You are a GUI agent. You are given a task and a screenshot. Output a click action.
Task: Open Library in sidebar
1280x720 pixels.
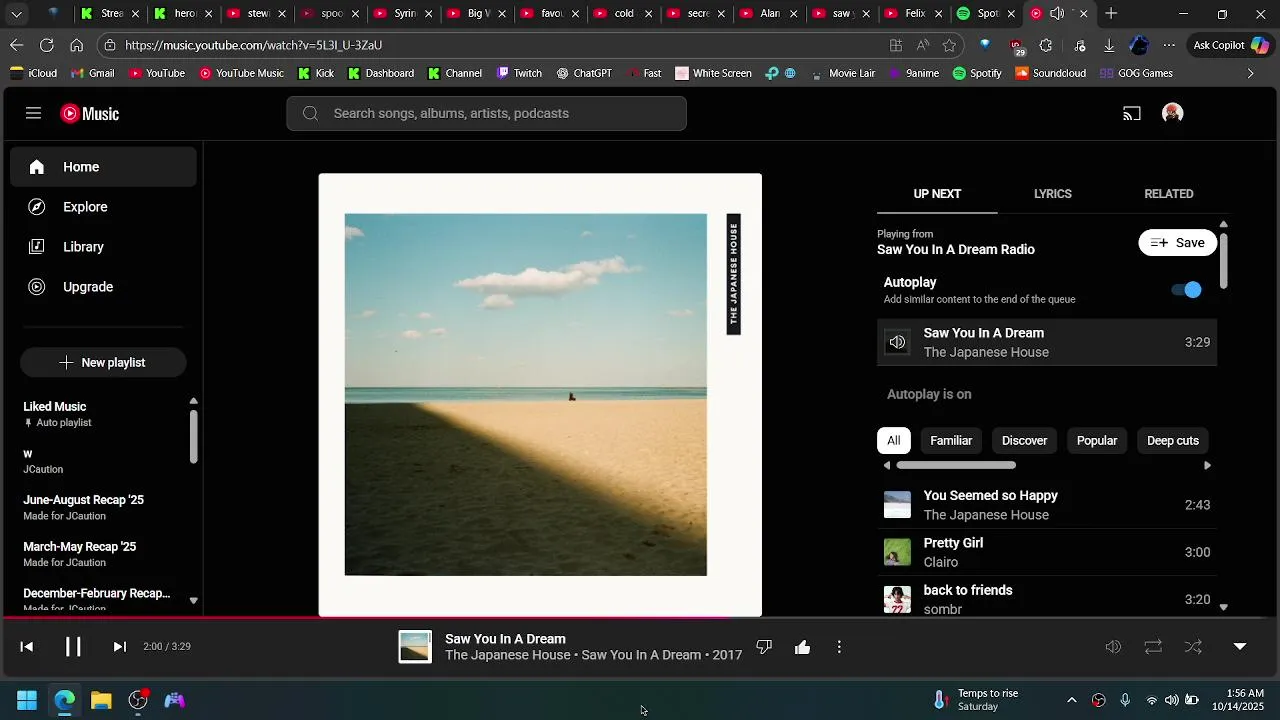pos(103,247)
